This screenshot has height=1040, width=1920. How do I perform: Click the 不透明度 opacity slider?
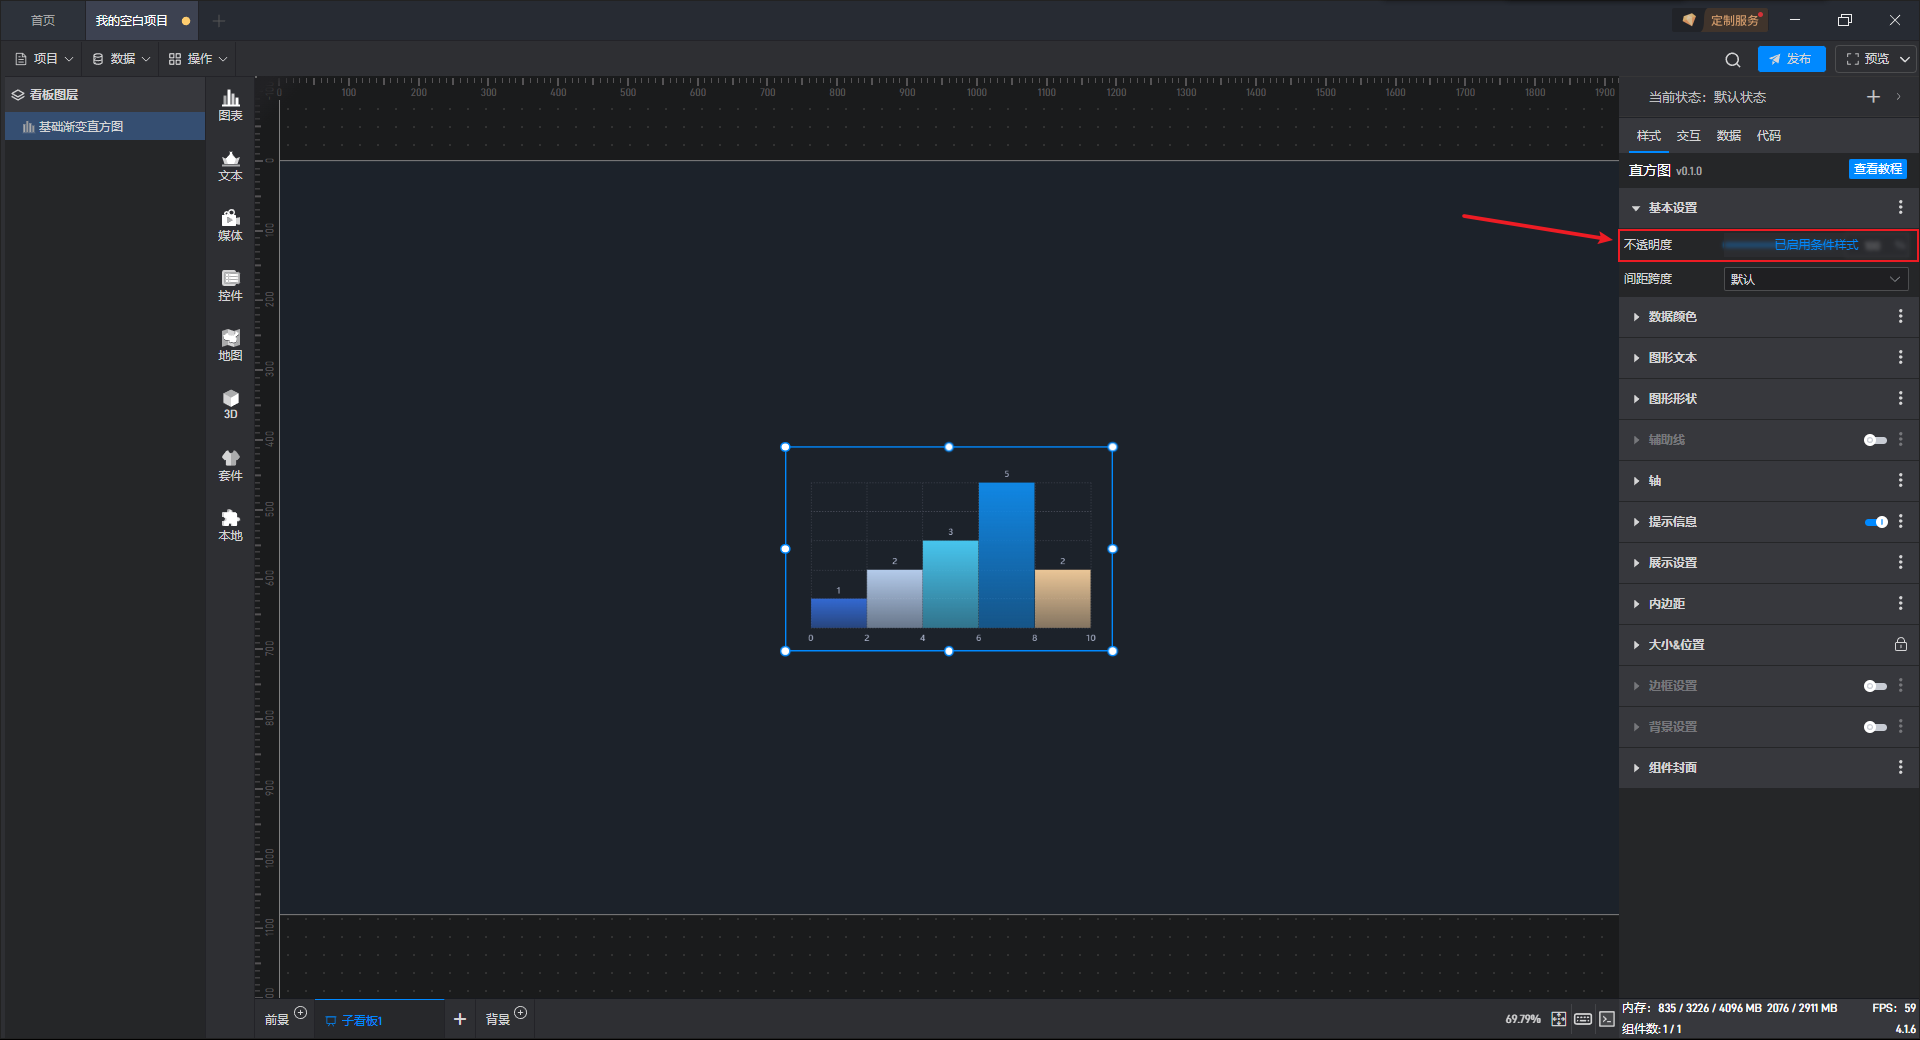tap(1790, 245)
